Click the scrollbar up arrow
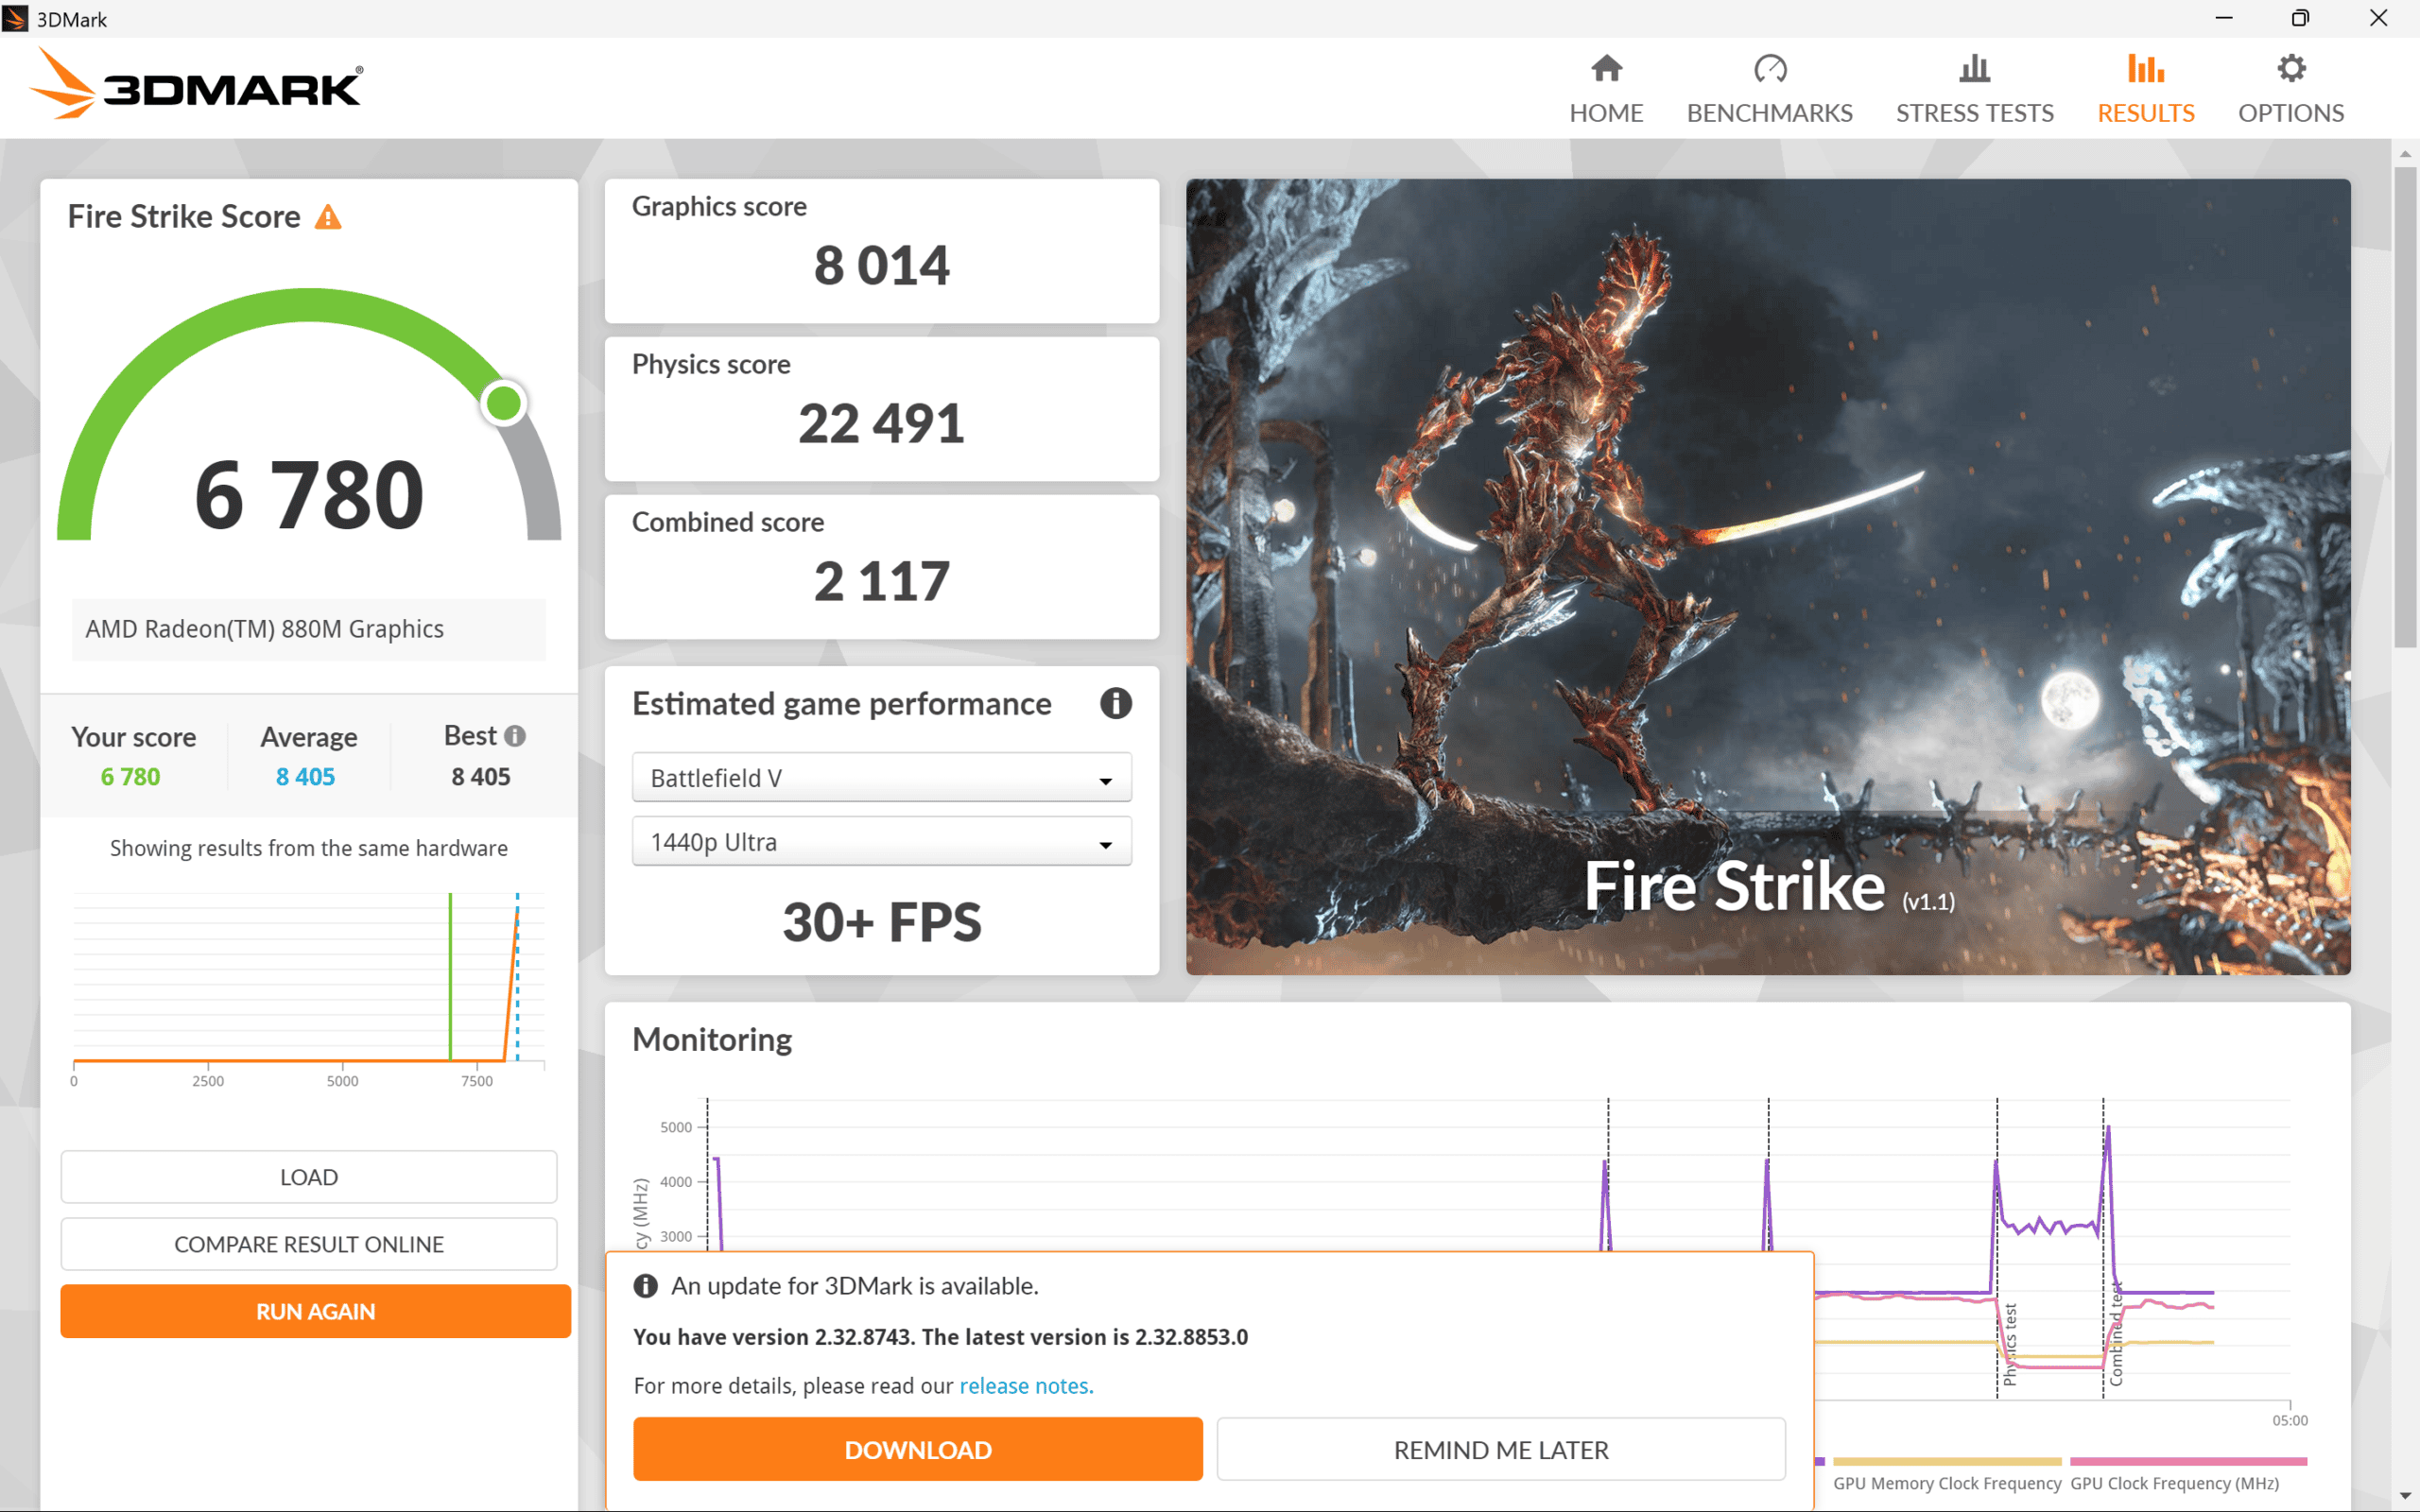The width and height of the screenshot is (2420, 1512). (2405, 153)
